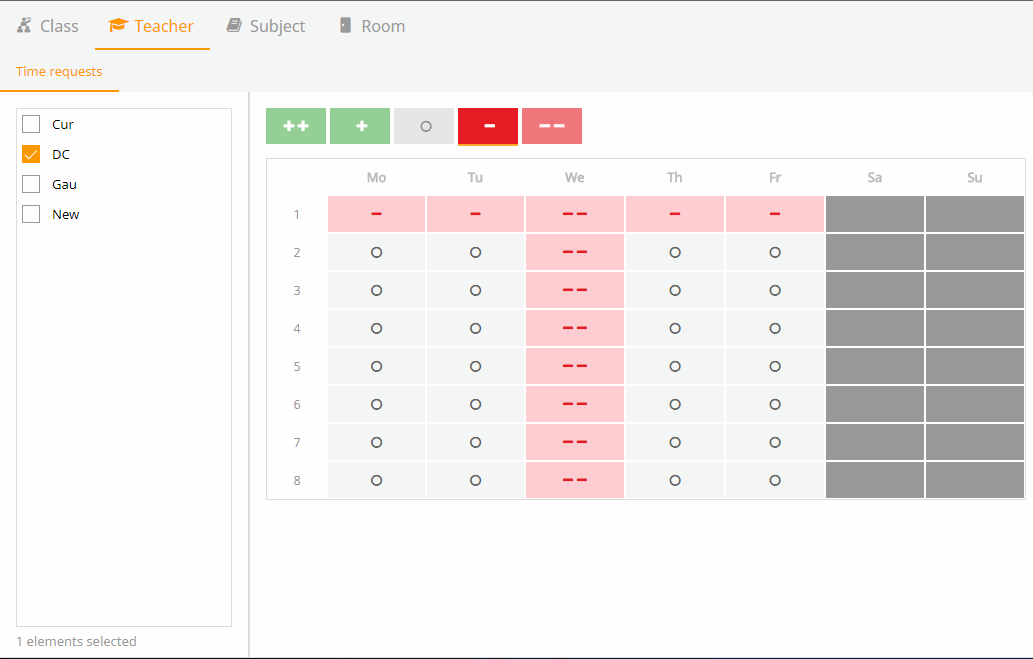Click Monday period 1 cell
This screenshot has height=659, width=1033.
click(376, 214)
